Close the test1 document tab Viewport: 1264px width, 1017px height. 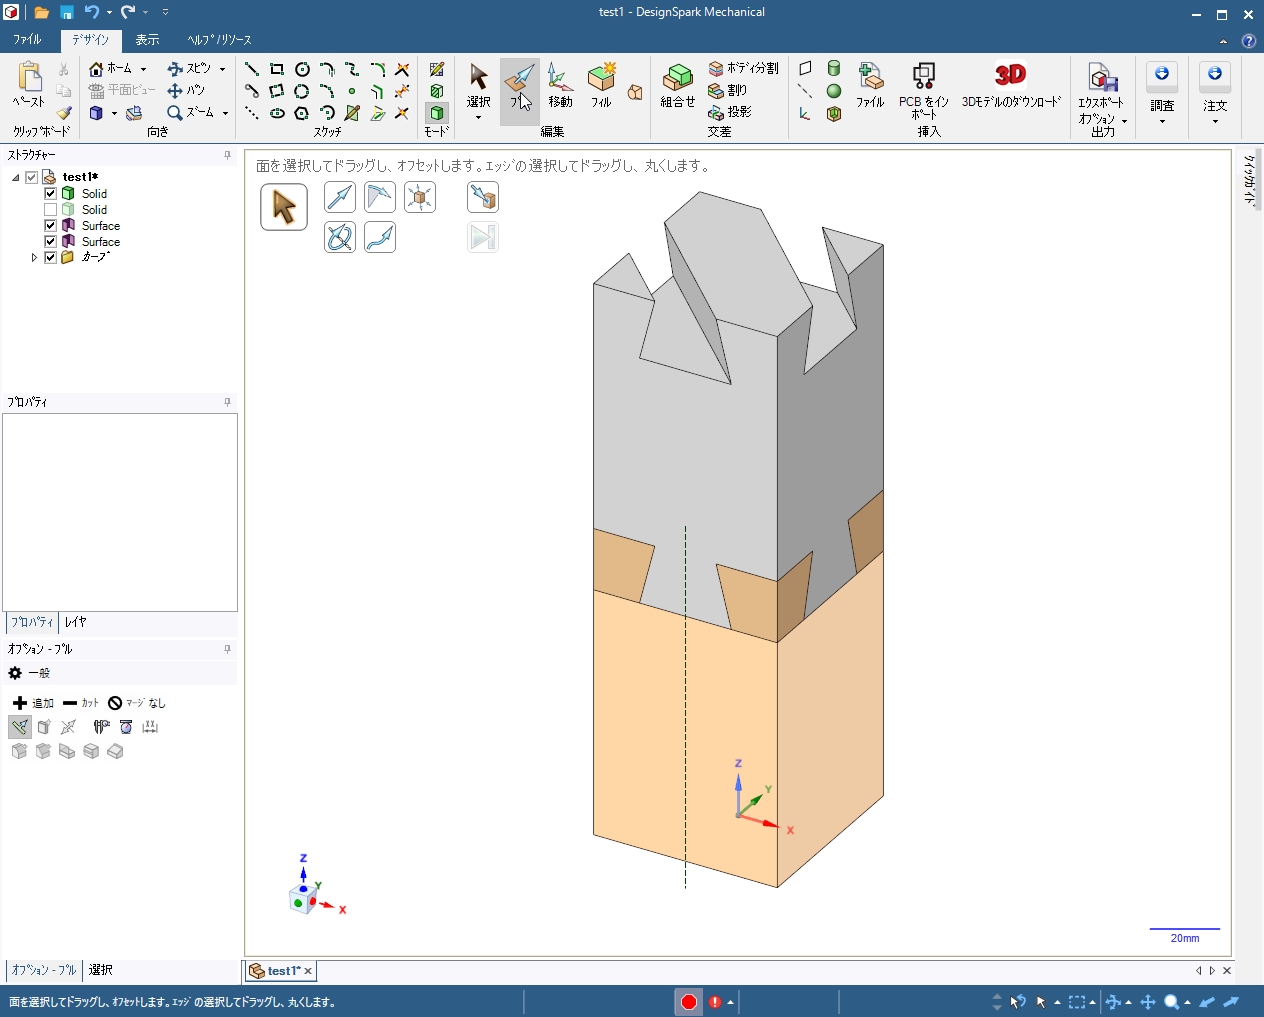click(308, 971)
